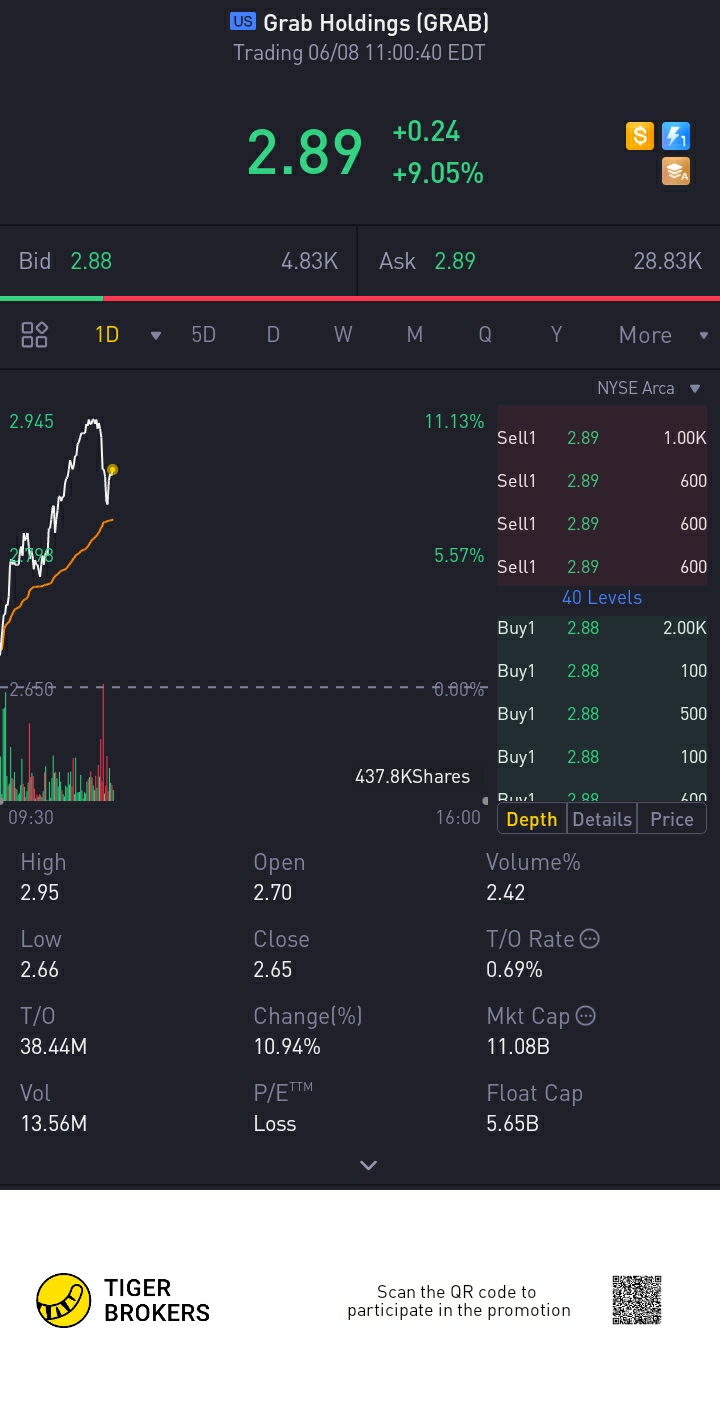Tap the orange stacked layers icon
This screenshot has width=720, height=1411.
pos(676,172)
